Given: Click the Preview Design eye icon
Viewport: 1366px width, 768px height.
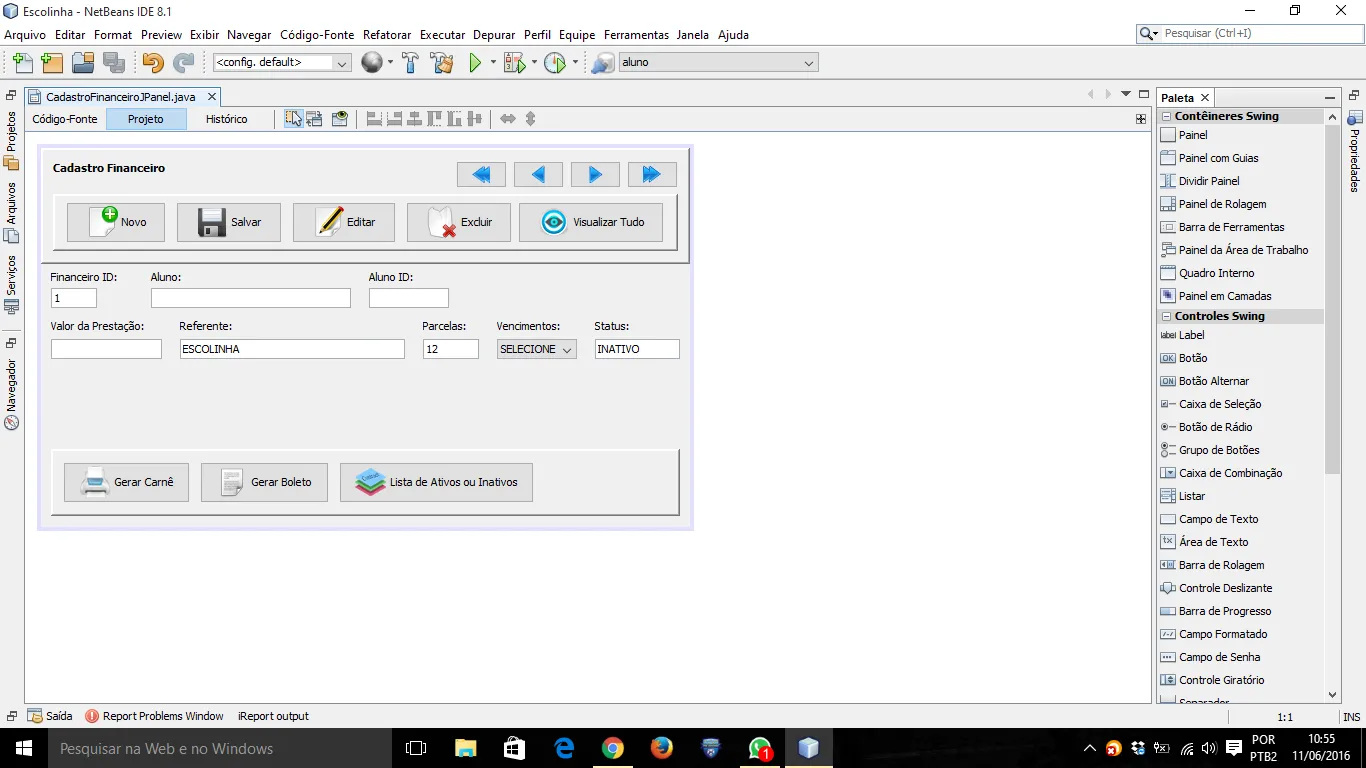Looking at the screenshot, I should [340, 119].
